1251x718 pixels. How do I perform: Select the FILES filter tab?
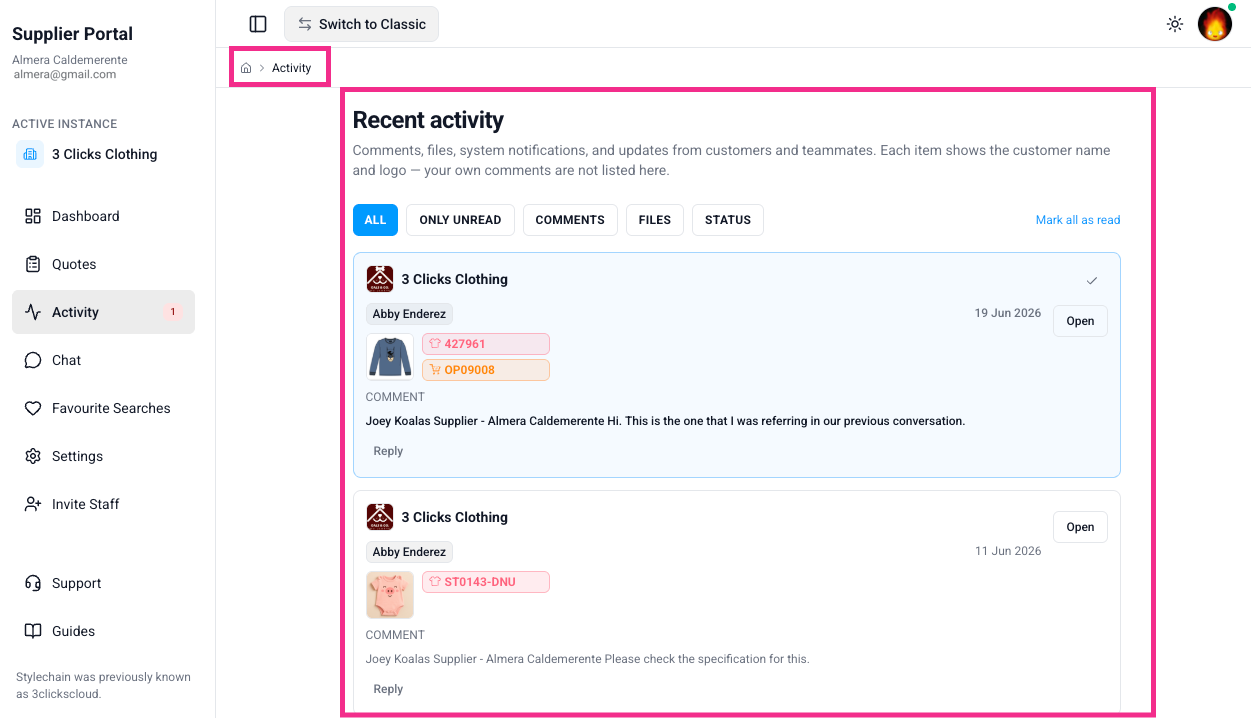coord(655,220)
